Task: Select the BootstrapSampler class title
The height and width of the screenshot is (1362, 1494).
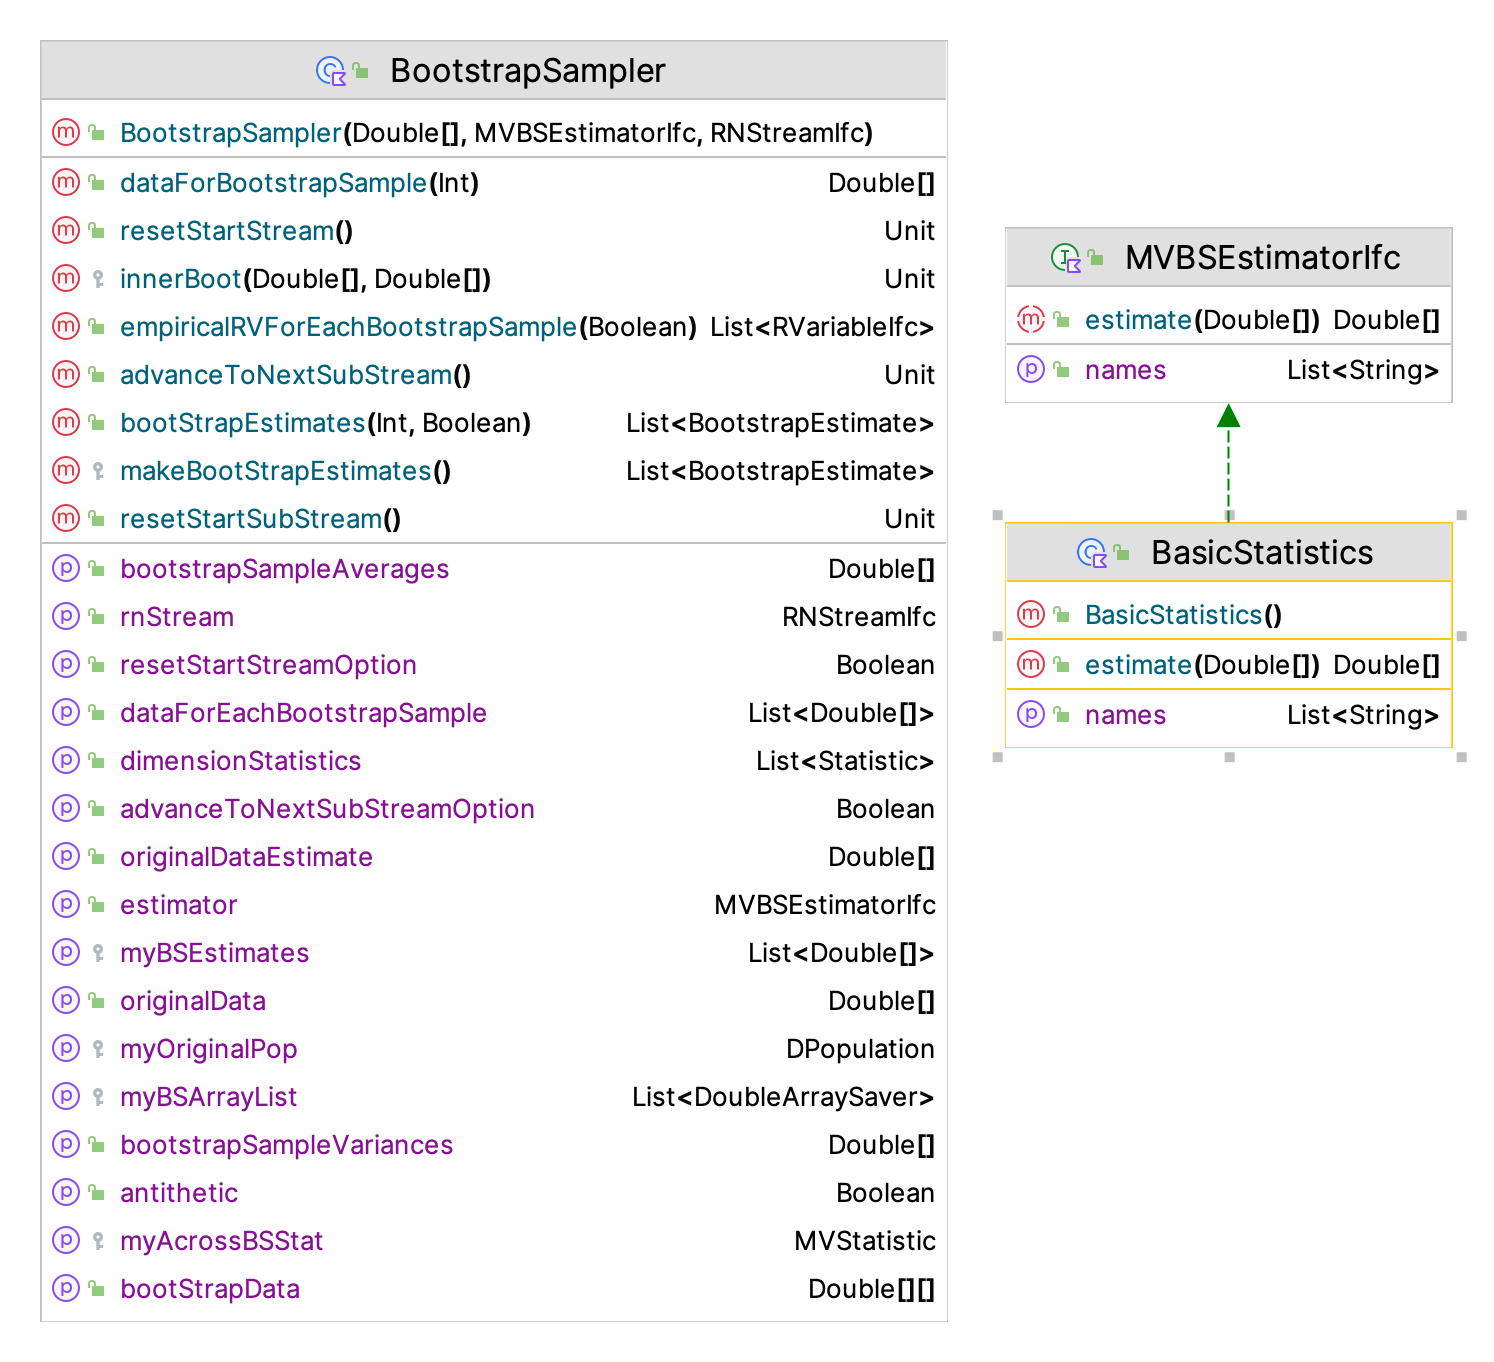Action: point(528,71)
